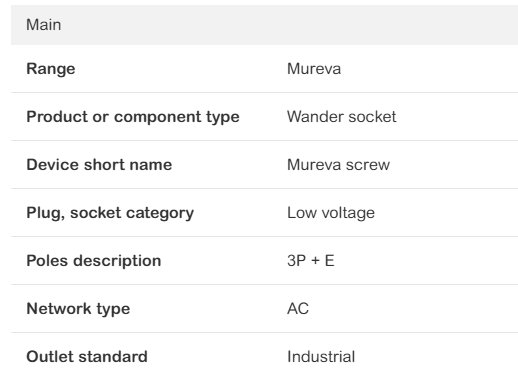Click the Industrial outlet value
This screenshot has height=375, width=518.
tap(321, 357)
